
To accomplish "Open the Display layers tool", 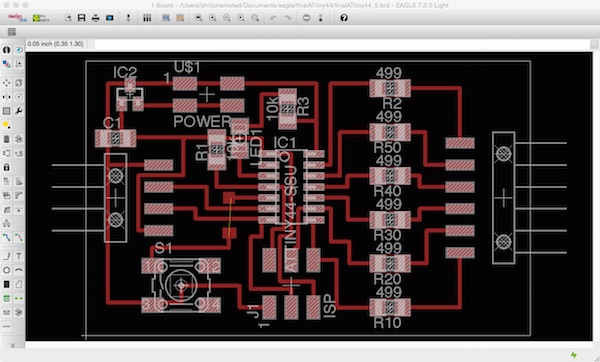I will coord(7,64).
